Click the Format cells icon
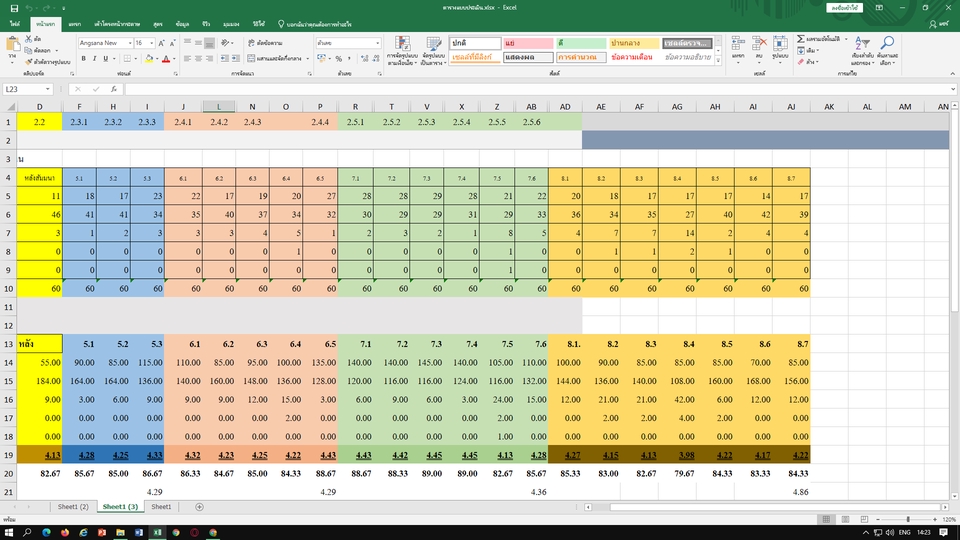Screen dimensions: 960x540 click(x=780, y=44)
